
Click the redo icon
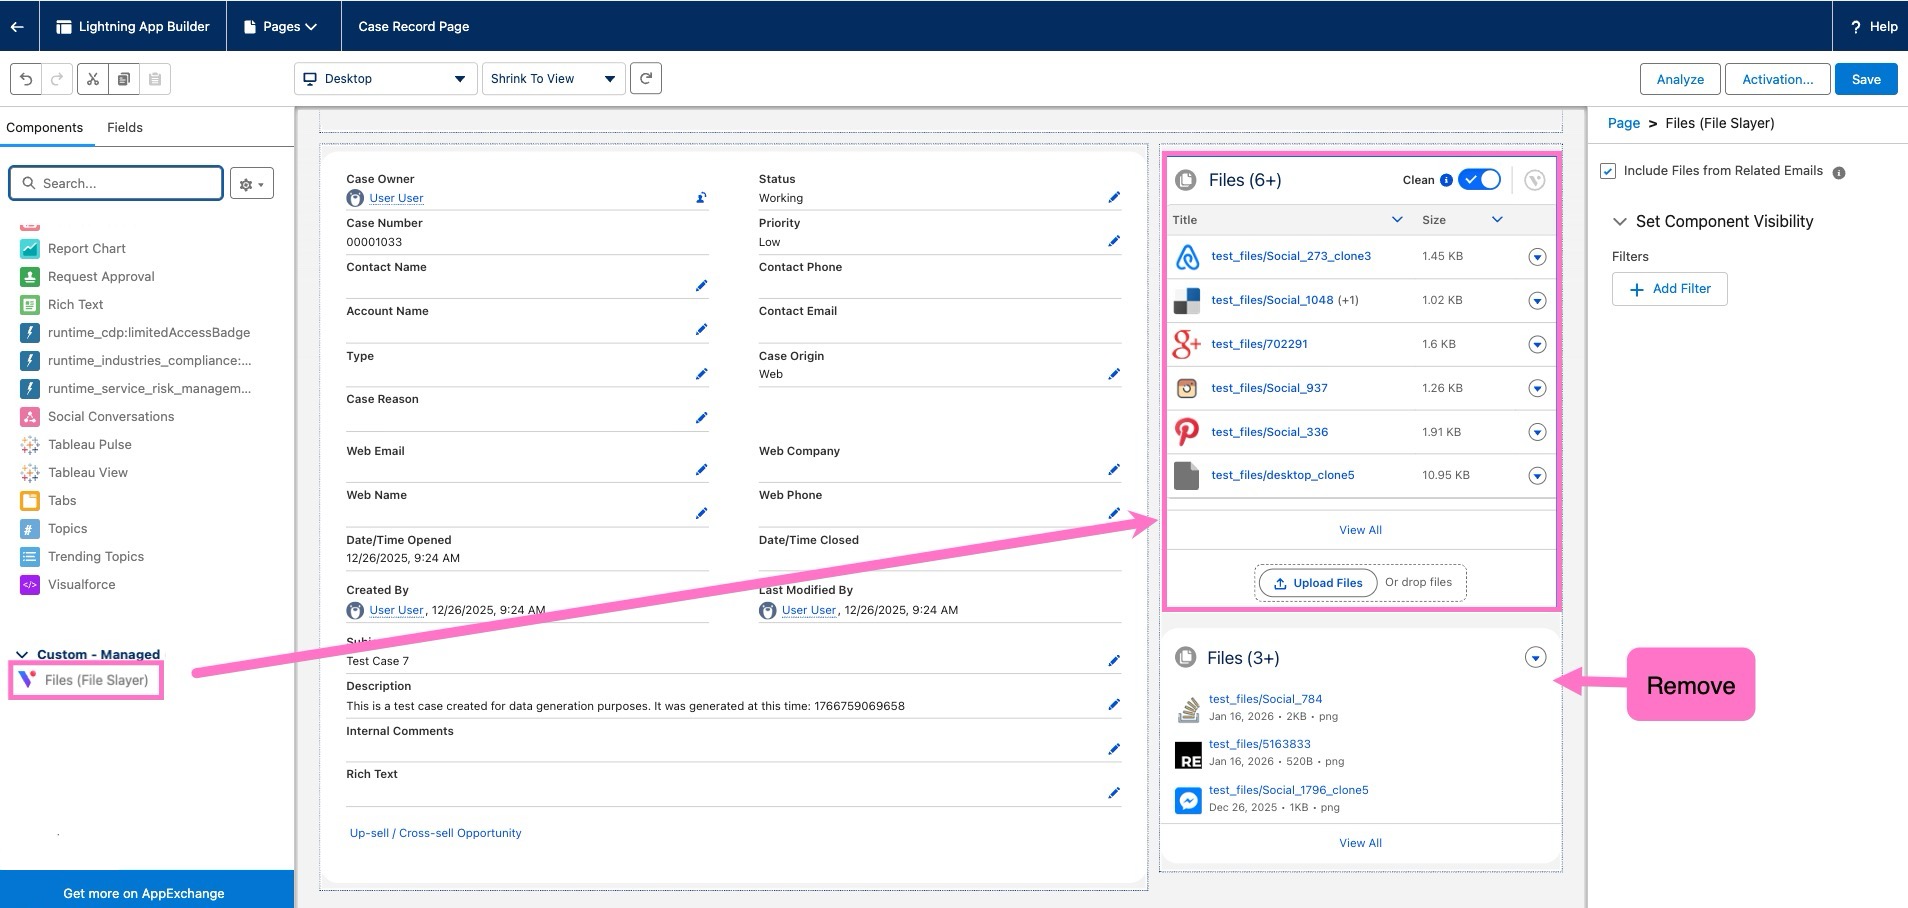point(57,79)
